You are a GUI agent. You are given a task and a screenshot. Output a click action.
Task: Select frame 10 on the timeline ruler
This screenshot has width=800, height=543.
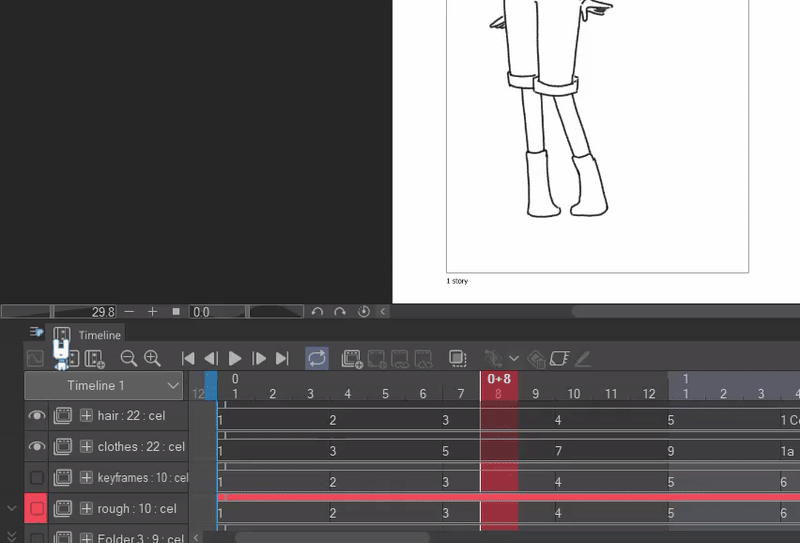tap(574, 394)
